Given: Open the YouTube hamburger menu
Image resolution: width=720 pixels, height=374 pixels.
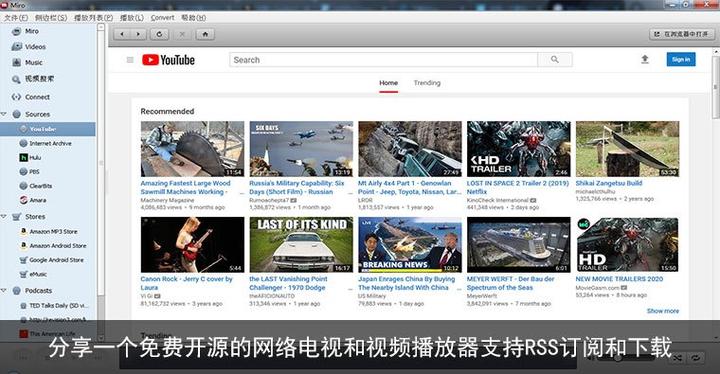Looking at the screenshot, I should (x=130, y=60).
